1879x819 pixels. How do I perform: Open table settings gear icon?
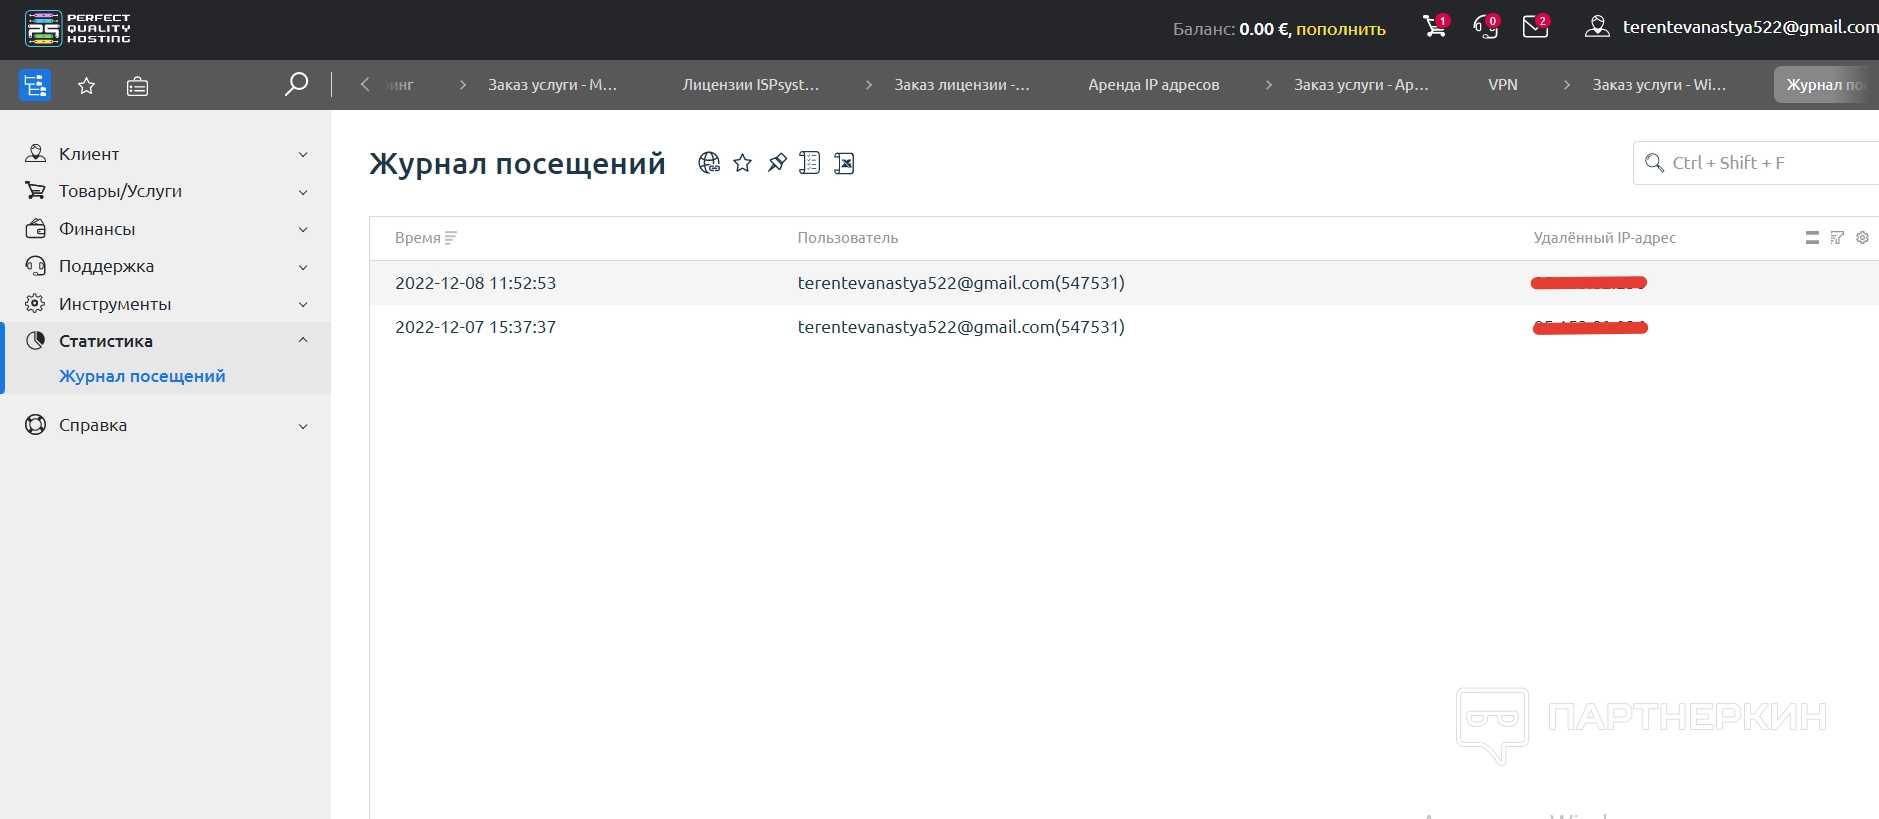[x=1862, y=238]
